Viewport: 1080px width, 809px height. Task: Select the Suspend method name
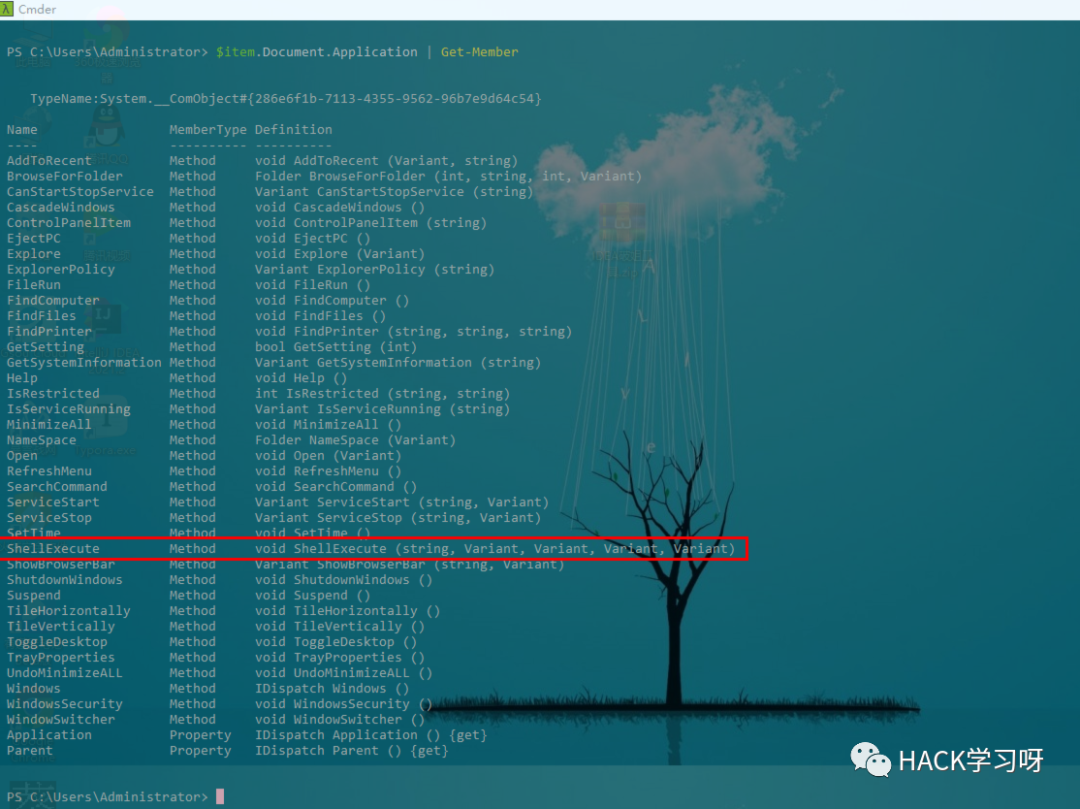click(x=34, y=595)
